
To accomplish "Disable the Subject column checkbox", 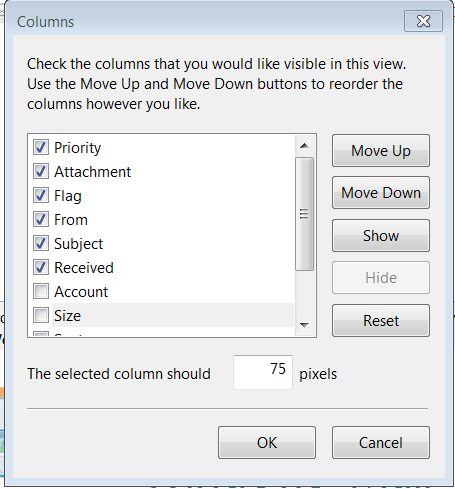I will tap(41, 243).
